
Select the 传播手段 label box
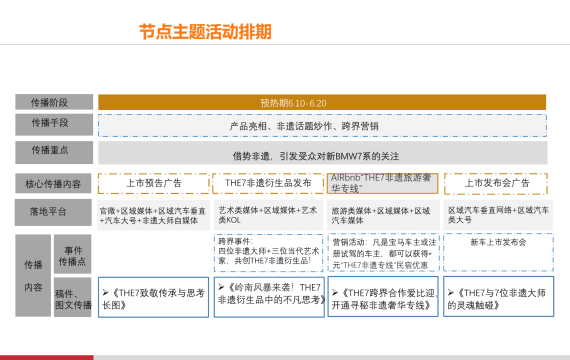[54, 124]
